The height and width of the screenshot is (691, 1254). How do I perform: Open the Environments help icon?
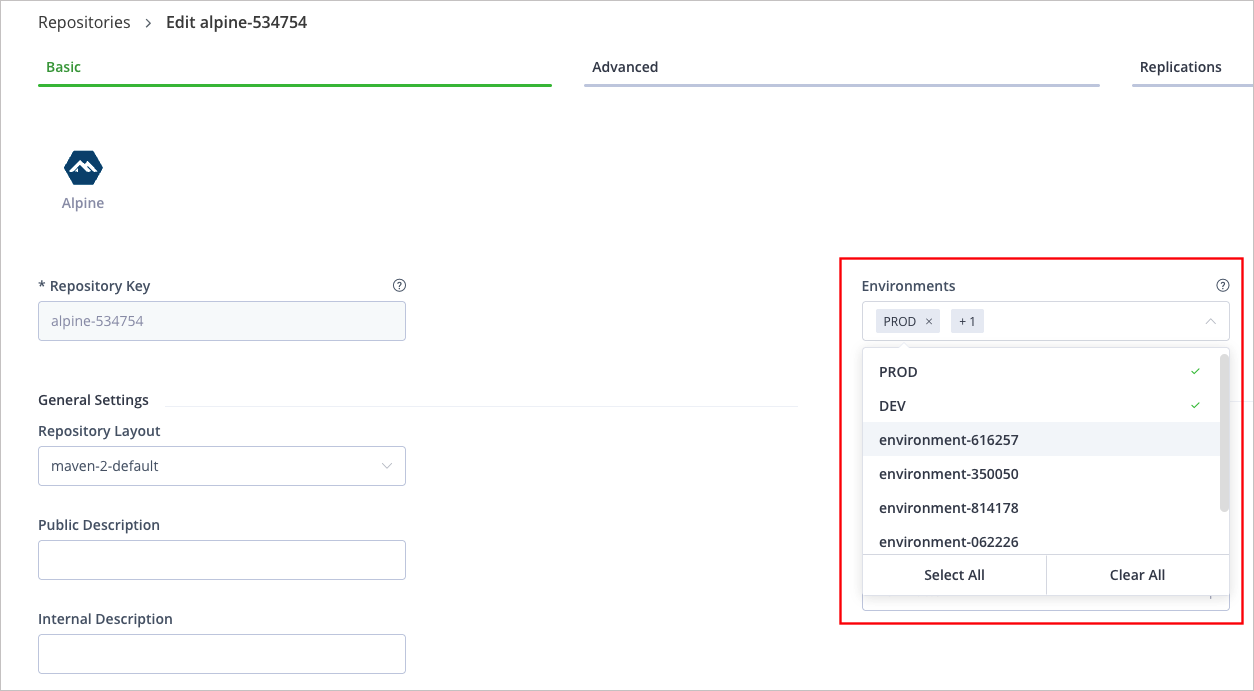pyautogui.click(x=1222, y=284)
